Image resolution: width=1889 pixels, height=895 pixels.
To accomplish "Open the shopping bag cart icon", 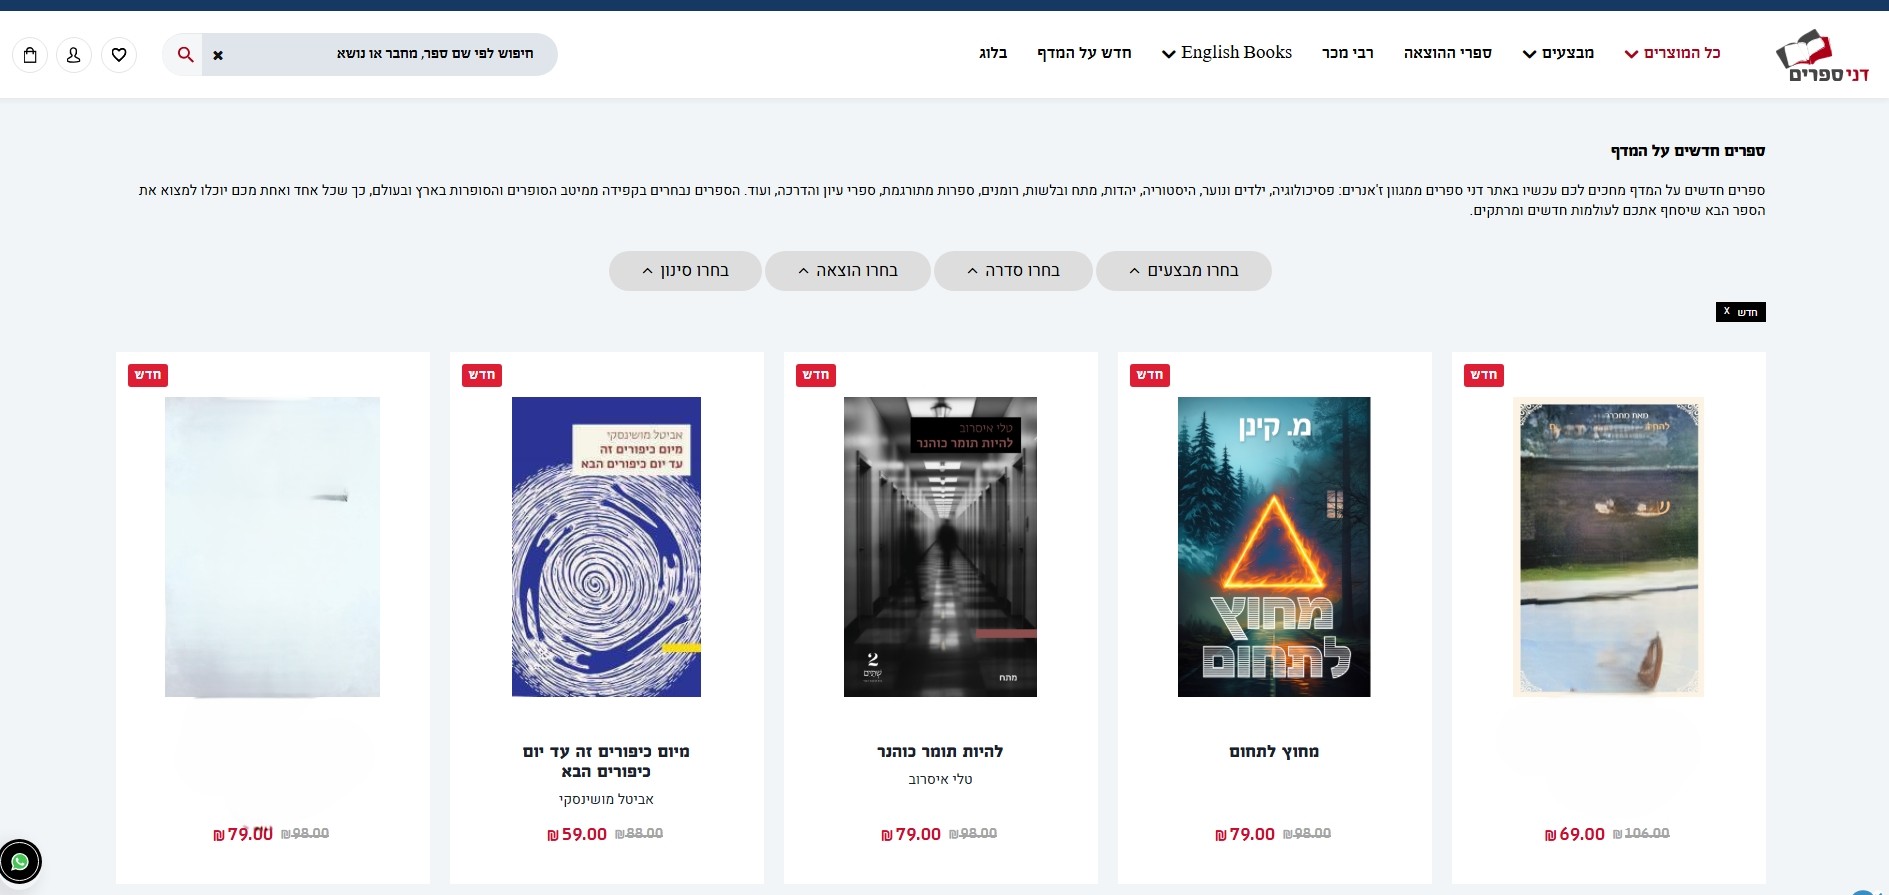I will (x=30, y=55).
